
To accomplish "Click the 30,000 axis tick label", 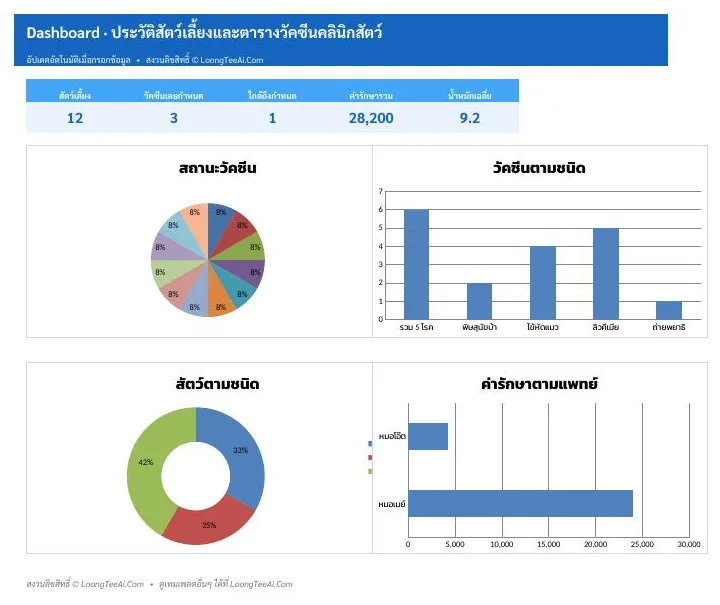I will pos(689,544).
